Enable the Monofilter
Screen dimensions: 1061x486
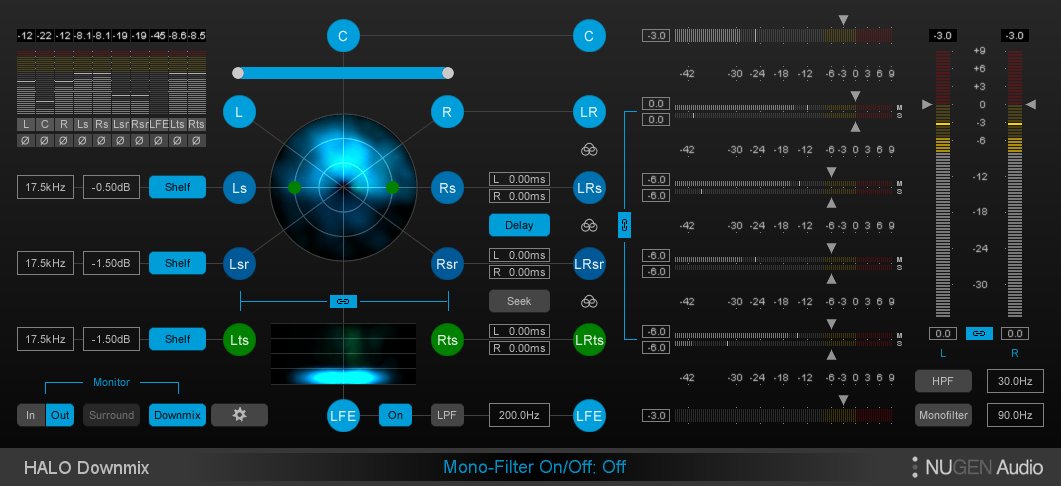(x=943, y=415)
